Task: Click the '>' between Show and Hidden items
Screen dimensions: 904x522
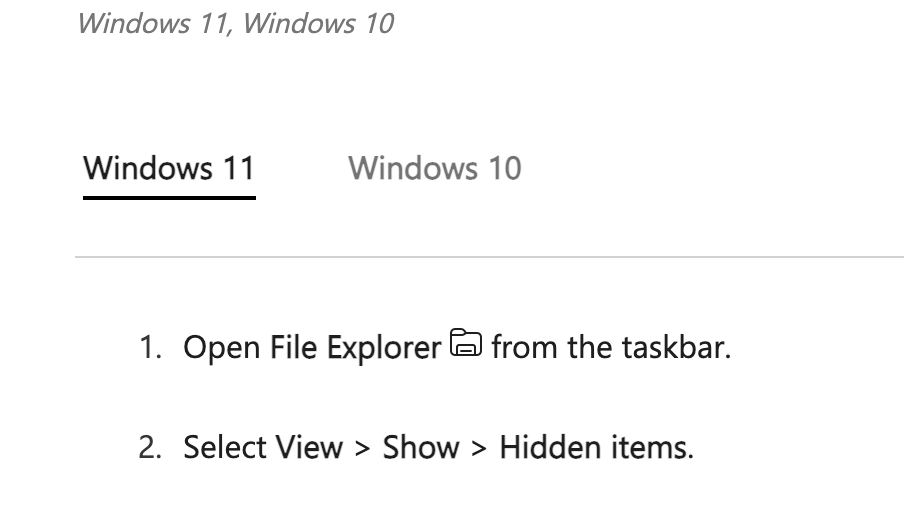Action: tap(479, 448)
